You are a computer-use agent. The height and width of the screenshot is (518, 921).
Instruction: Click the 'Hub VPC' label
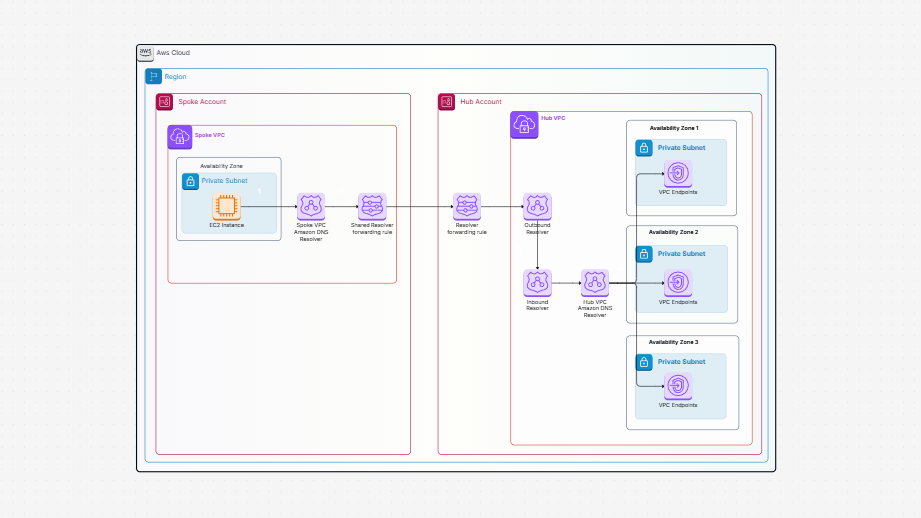point(553,118)
